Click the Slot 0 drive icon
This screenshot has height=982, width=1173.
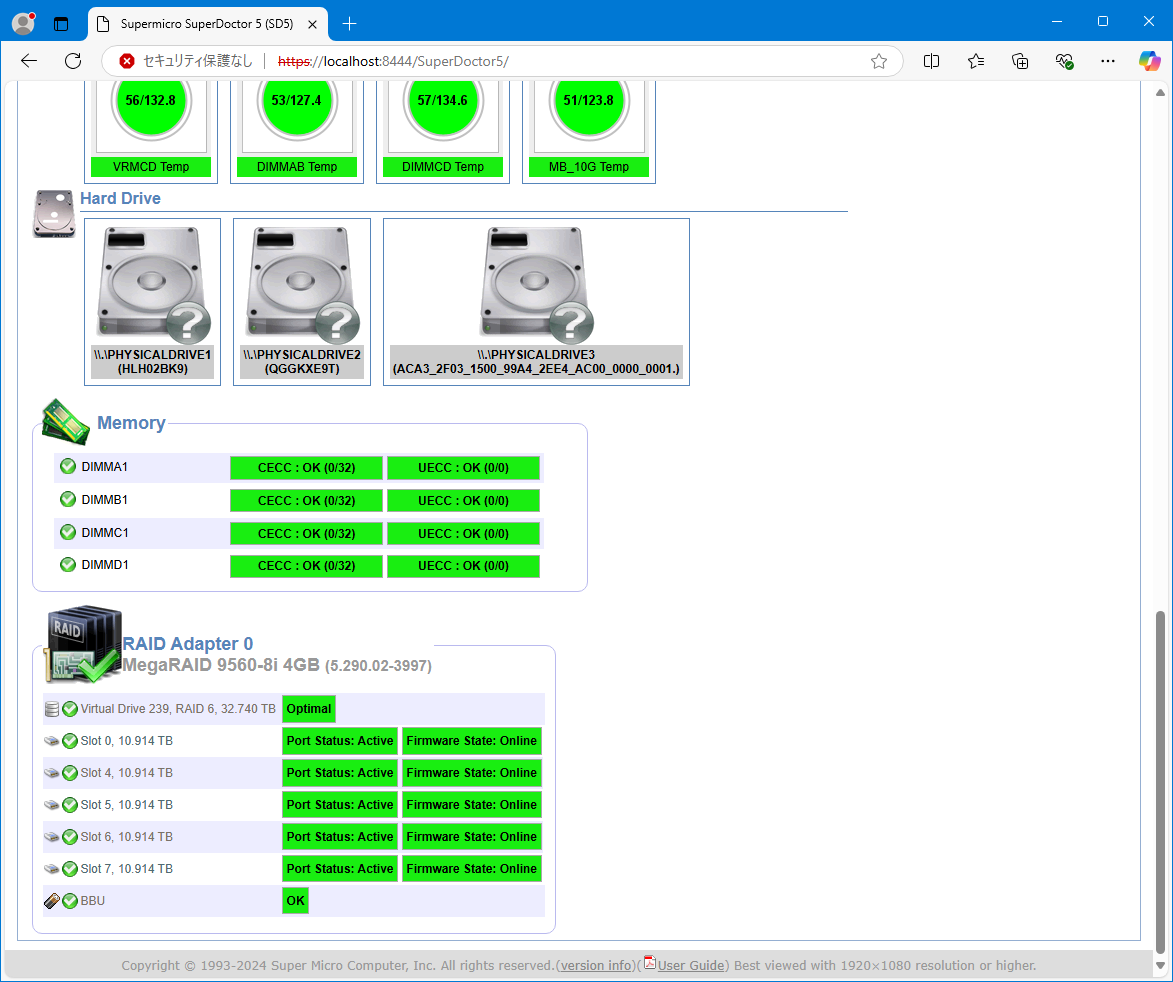click(52, 741)
